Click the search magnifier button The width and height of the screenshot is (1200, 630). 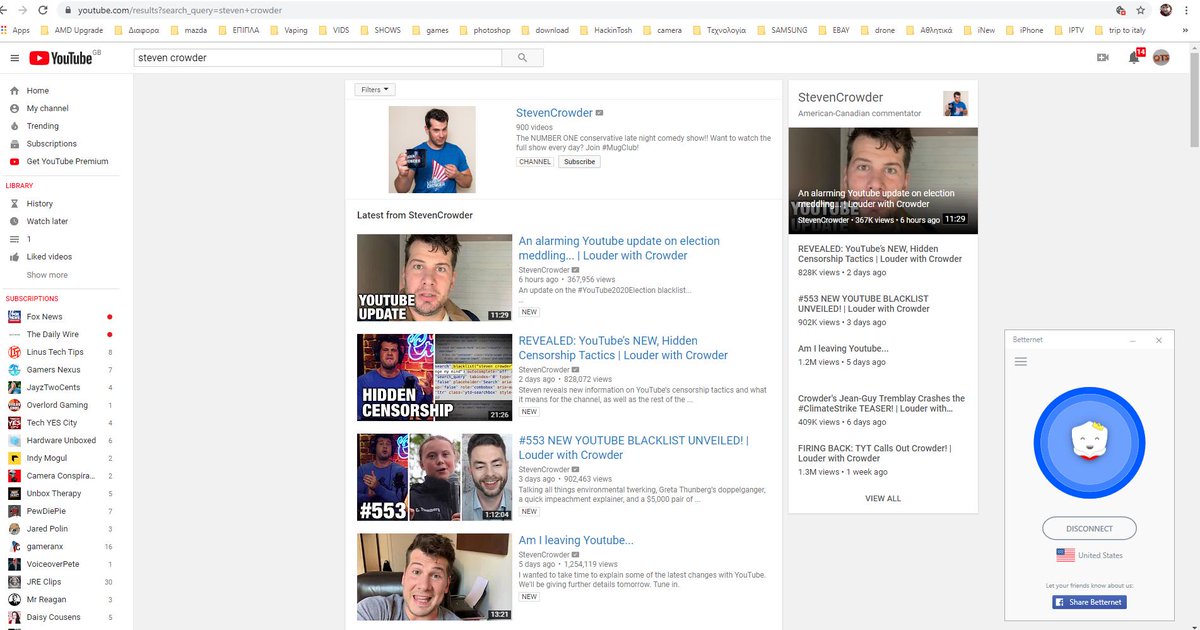click(x=522, y=58)
